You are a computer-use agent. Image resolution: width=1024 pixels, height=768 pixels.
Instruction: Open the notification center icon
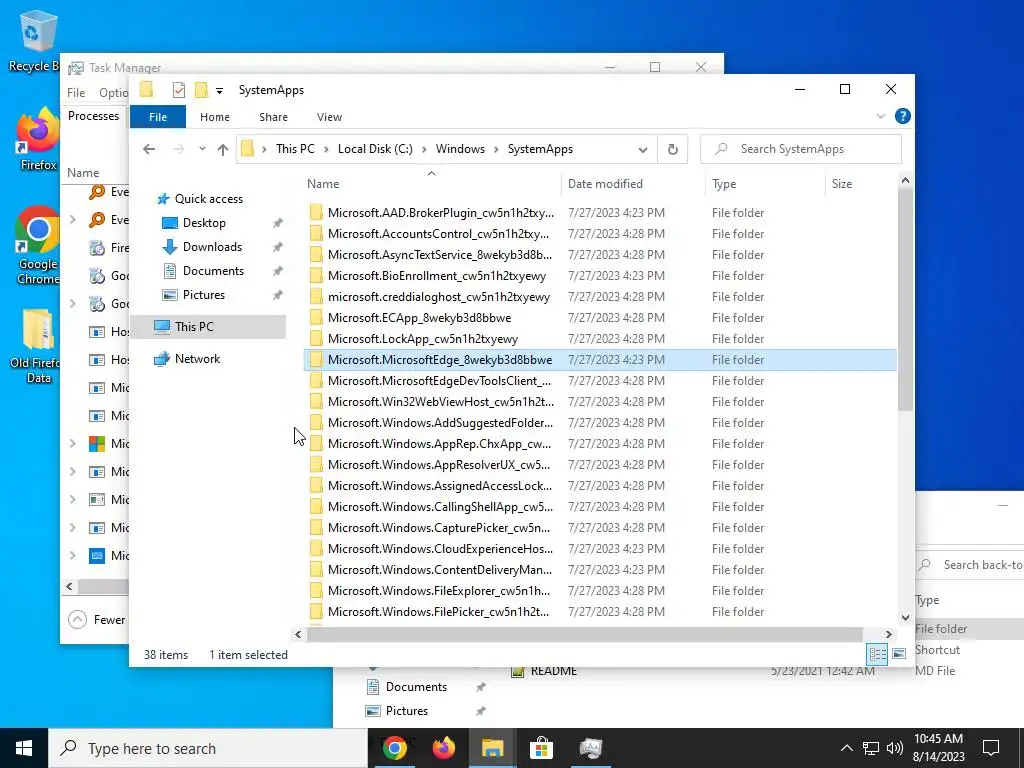[x=991, y=748]
